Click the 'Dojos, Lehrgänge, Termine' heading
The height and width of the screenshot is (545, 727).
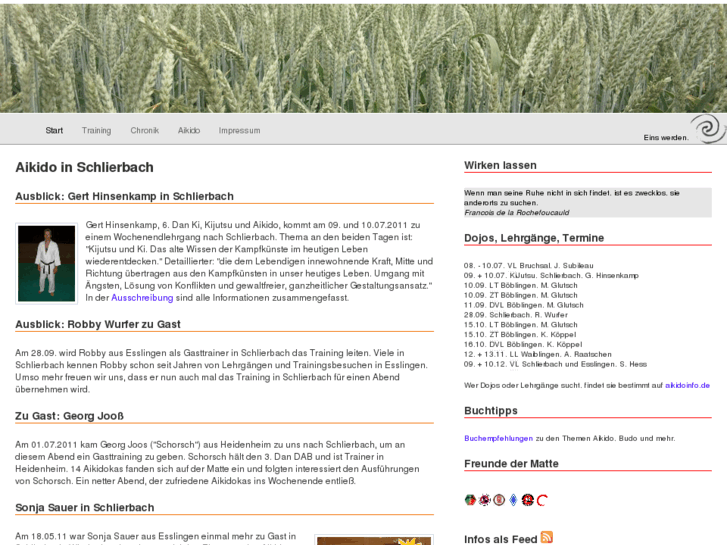[534, 238]
